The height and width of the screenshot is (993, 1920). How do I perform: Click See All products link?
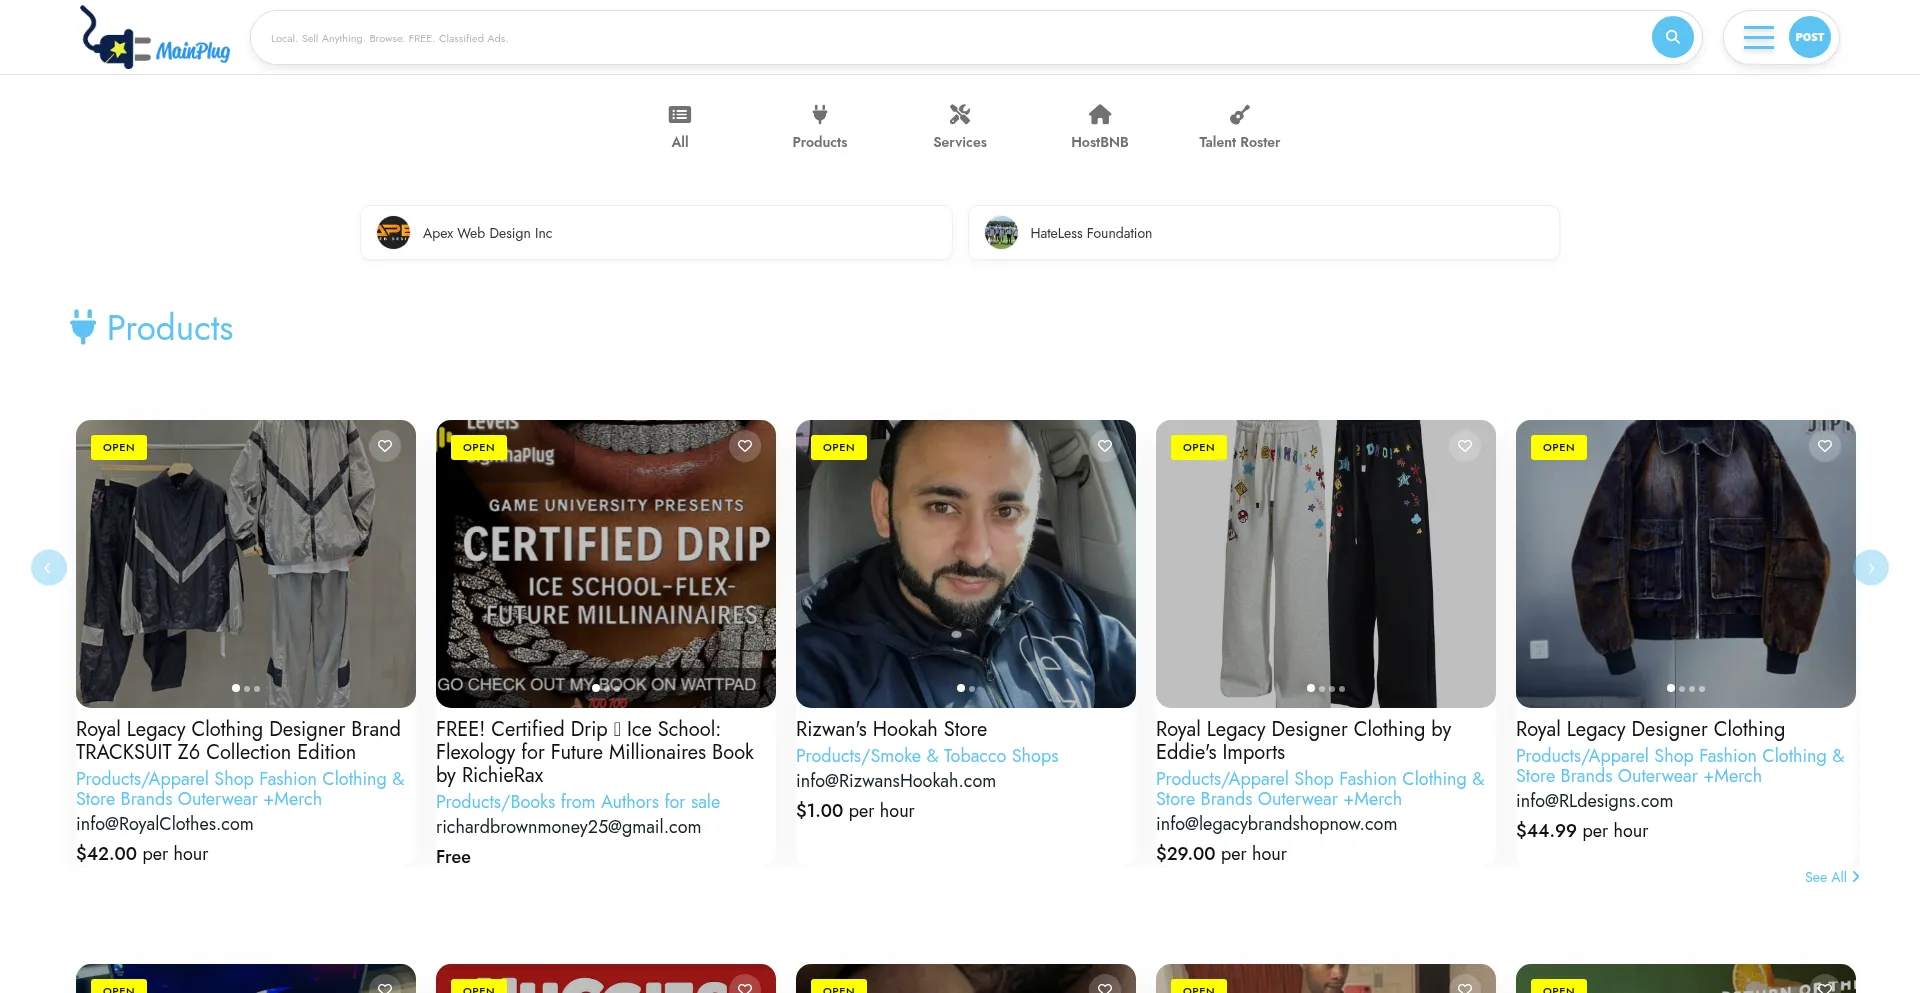coord(1832,877)
